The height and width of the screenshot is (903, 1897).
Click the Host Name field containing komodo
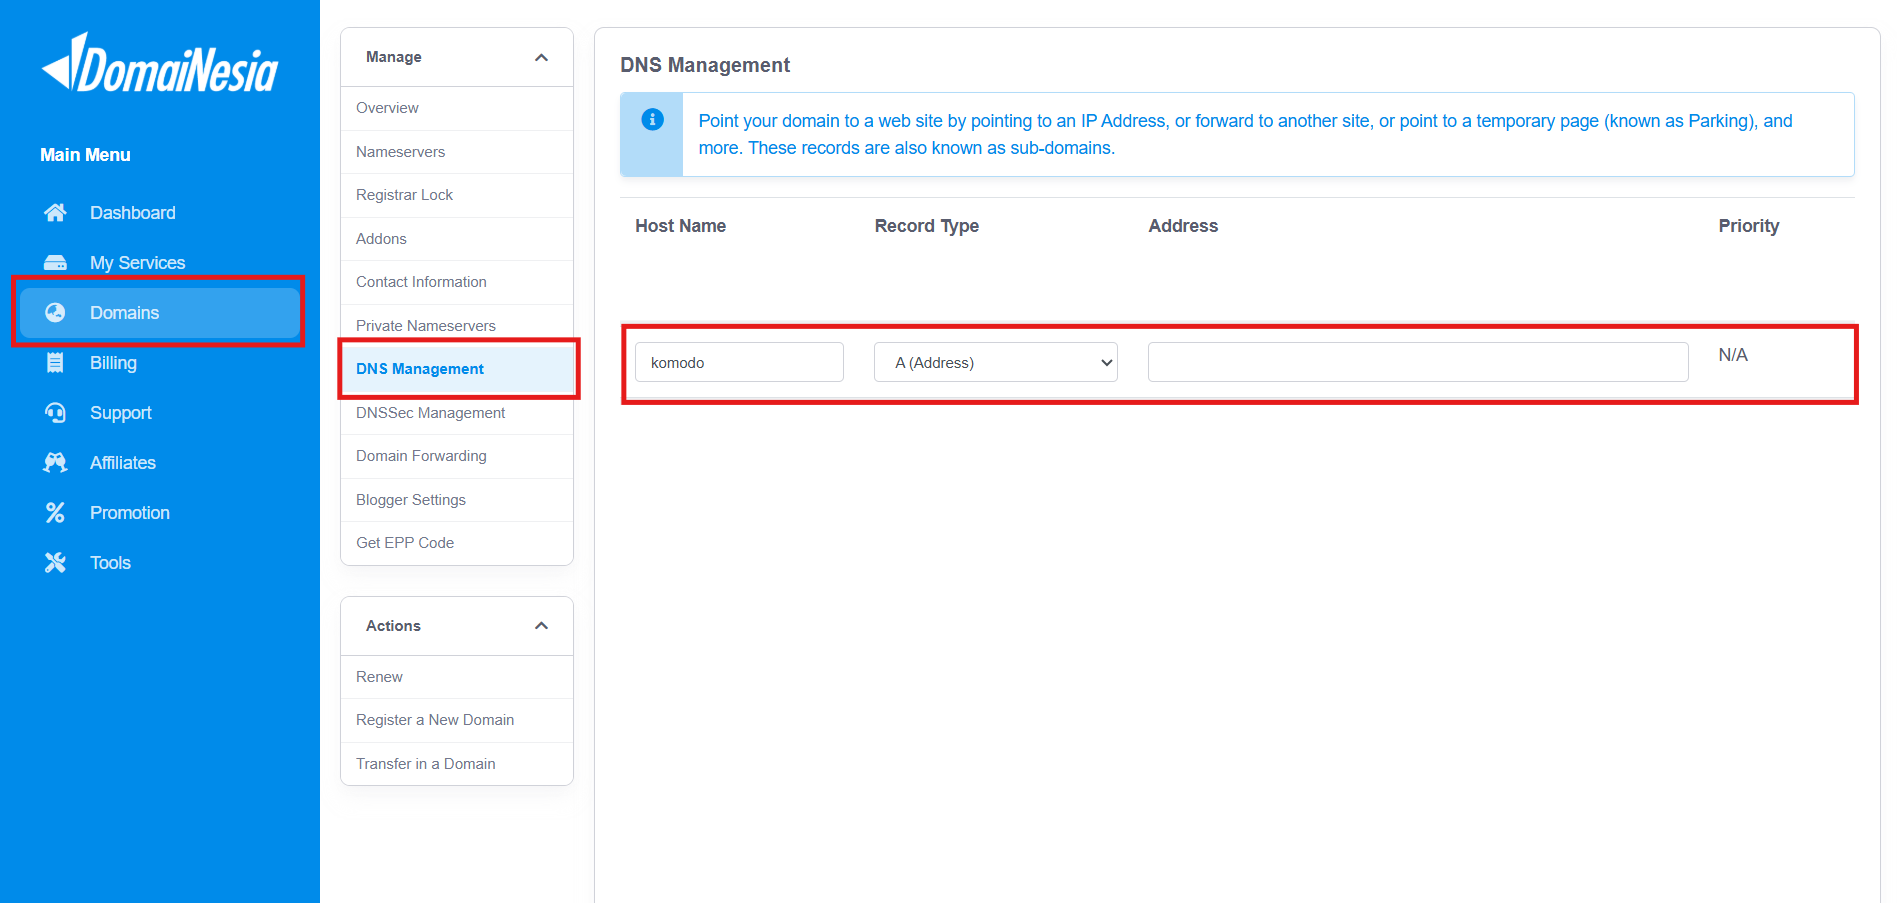click(x=739, y=362)
